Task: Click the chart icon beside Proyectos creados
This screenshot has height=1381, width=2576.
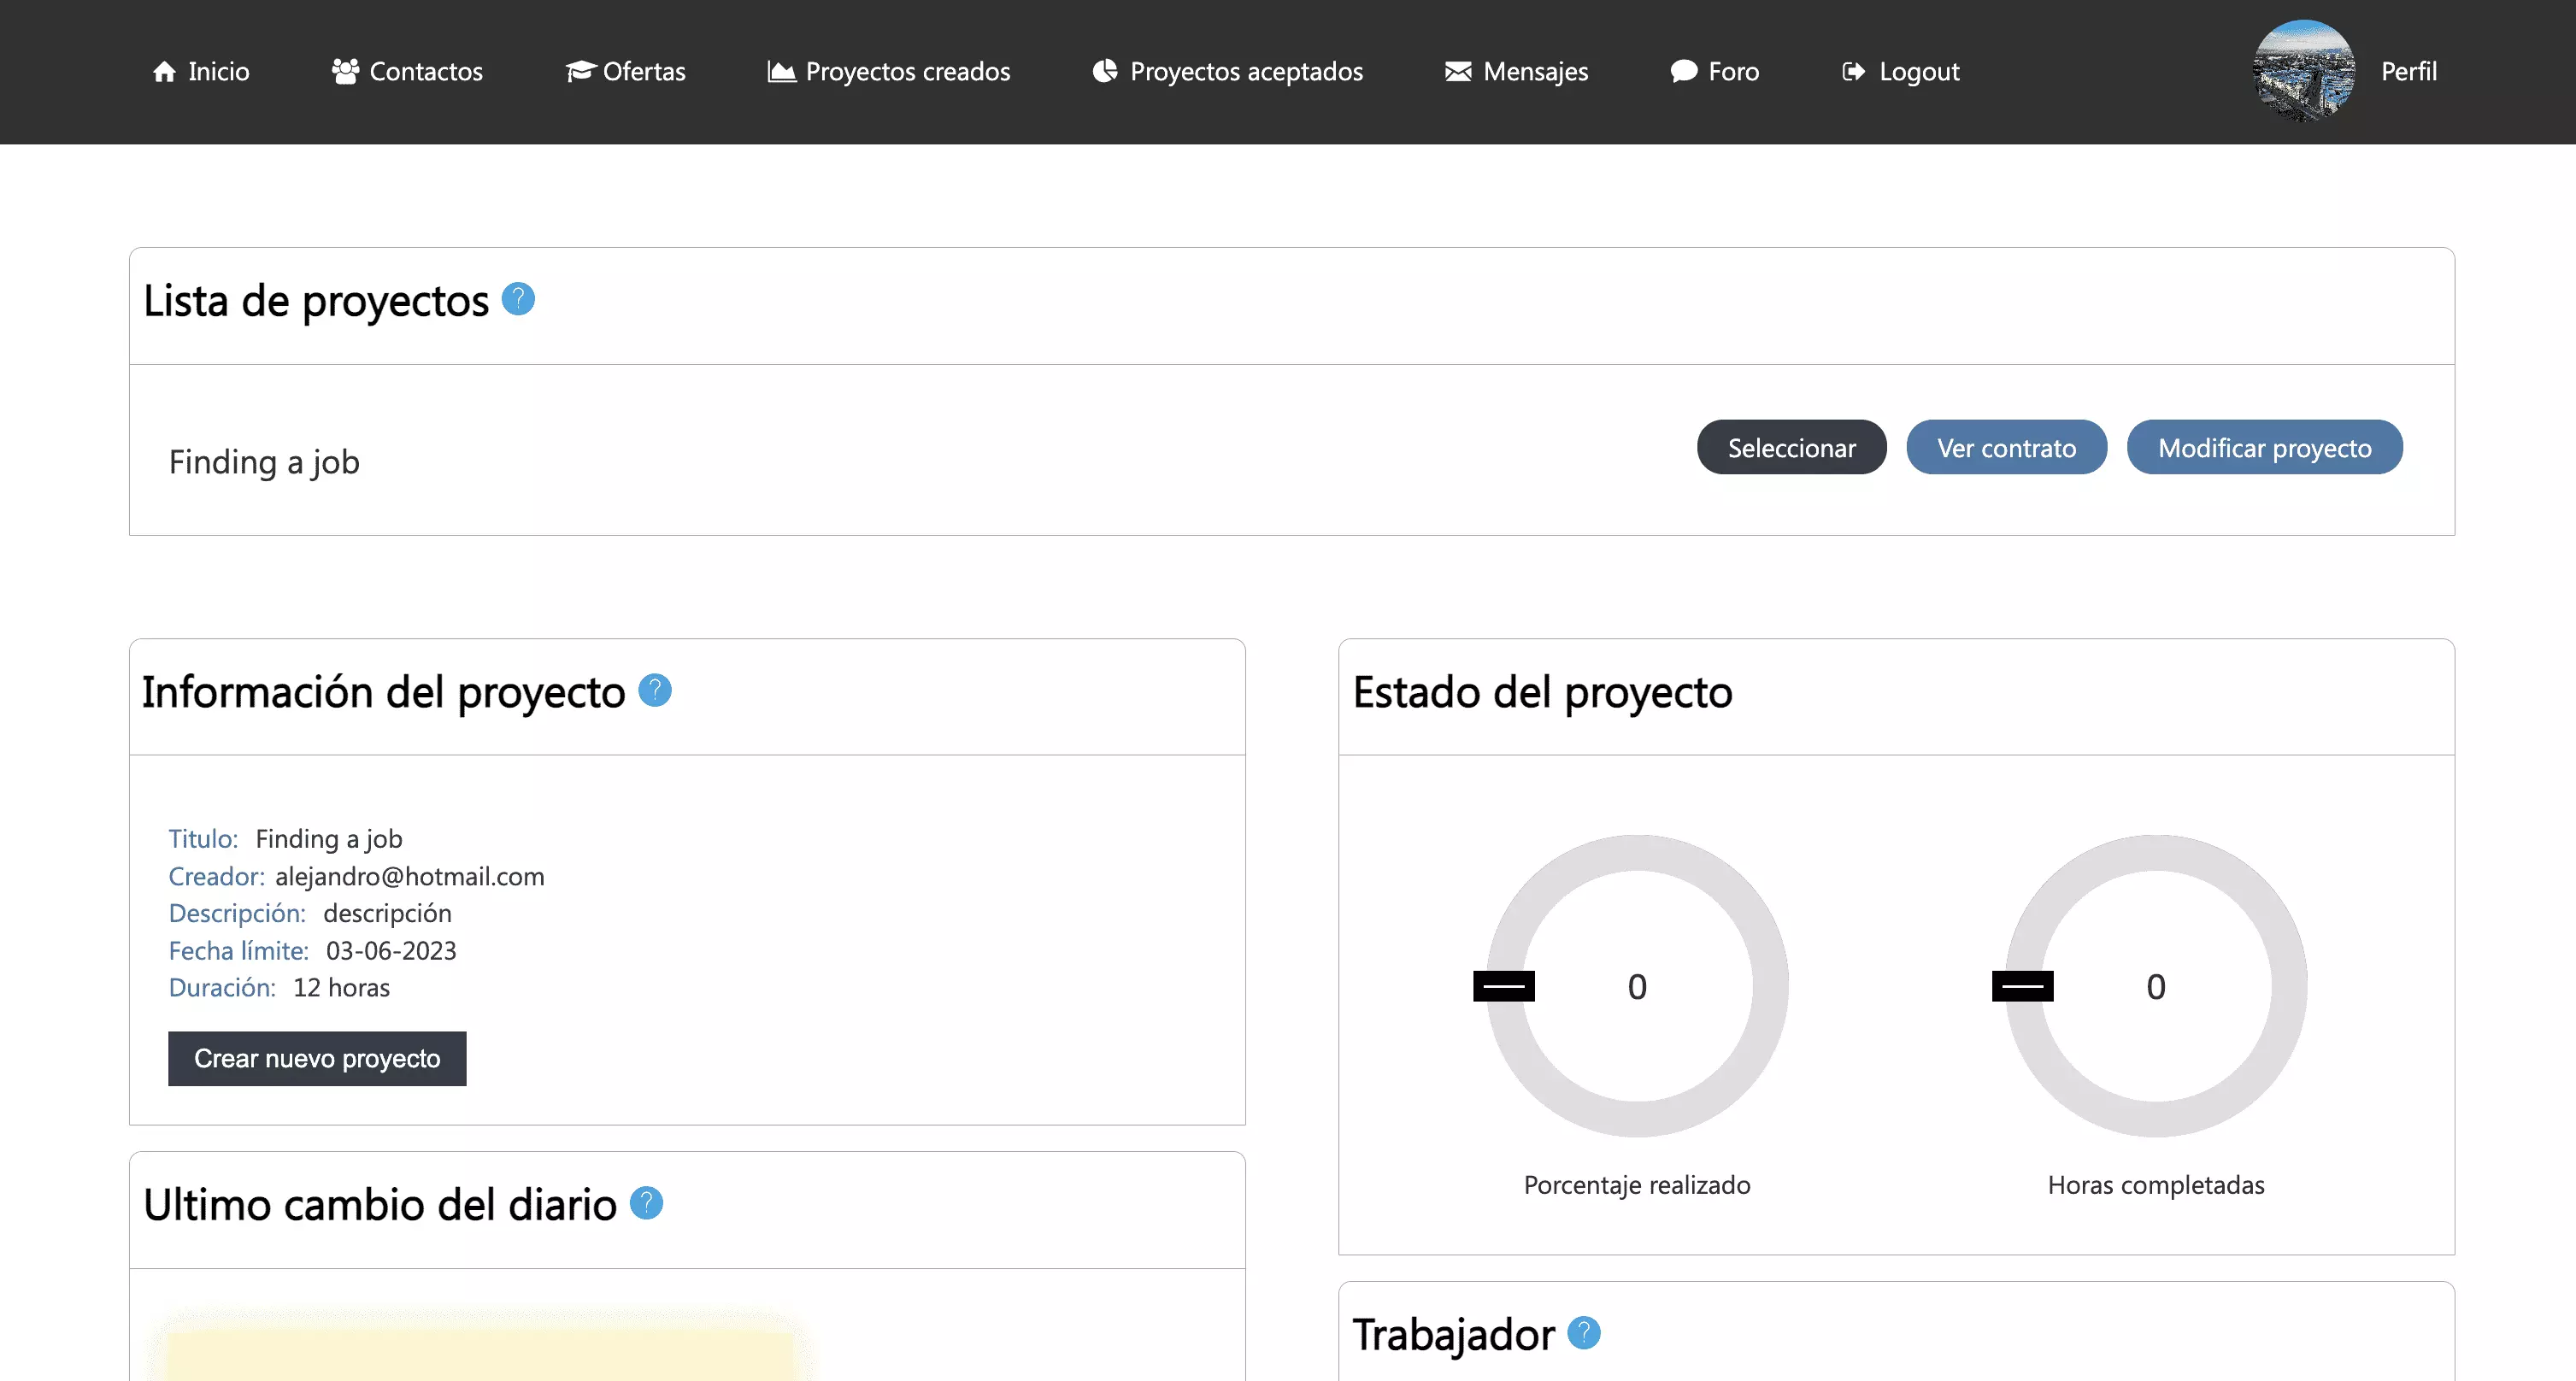Action: click(x=781, y=72)
